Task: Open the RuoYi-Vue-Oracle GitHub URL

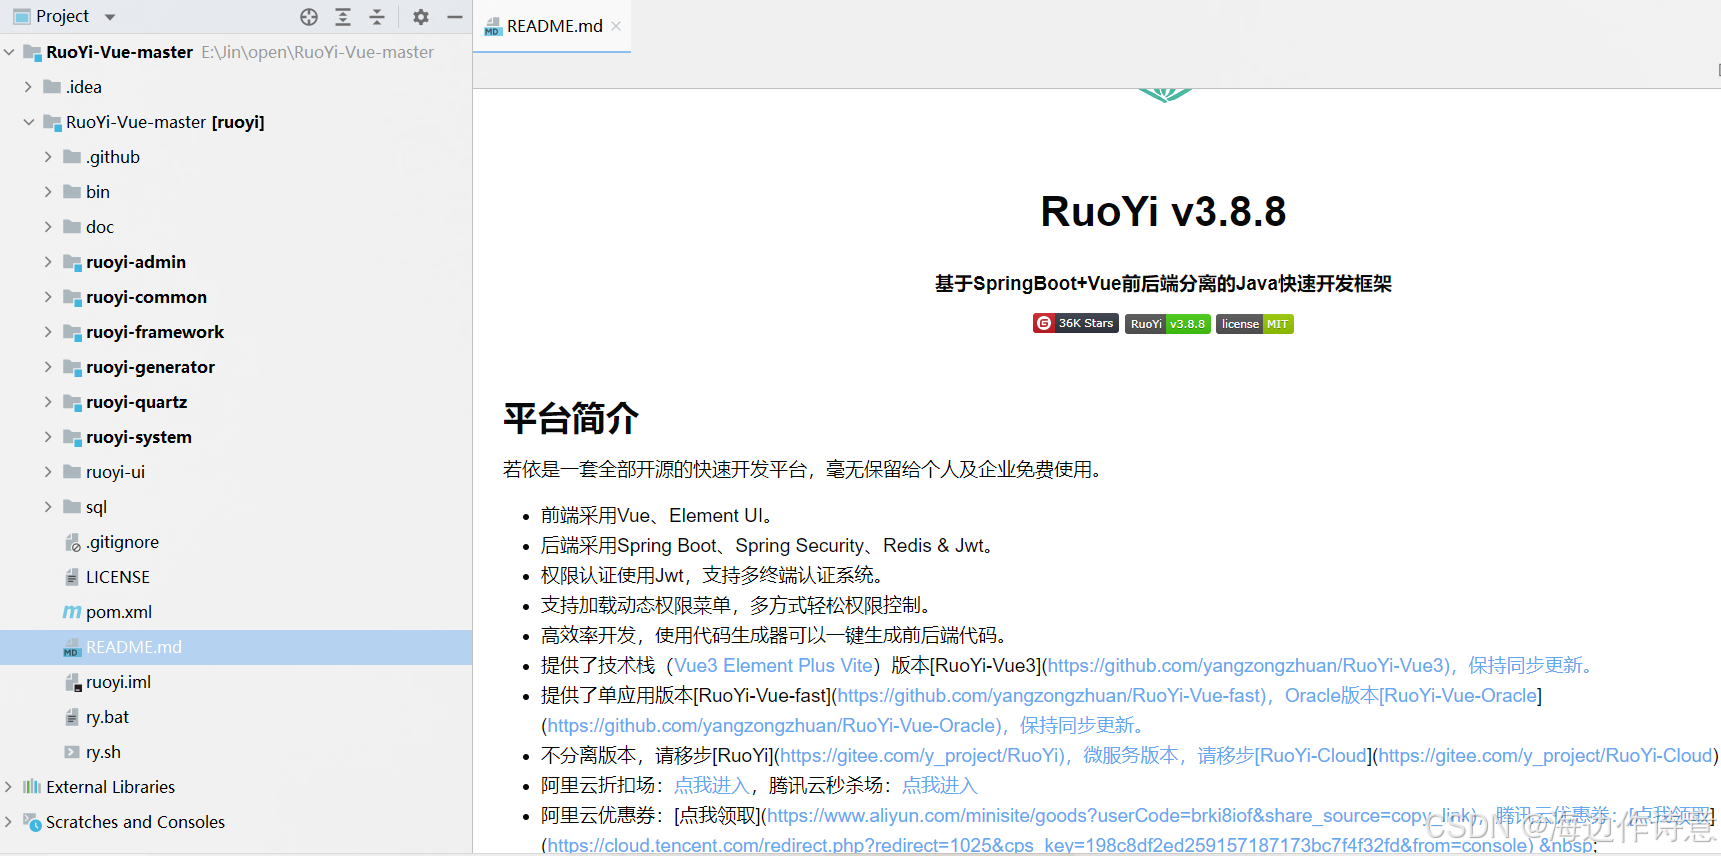Action: click(x=773, y=726)
